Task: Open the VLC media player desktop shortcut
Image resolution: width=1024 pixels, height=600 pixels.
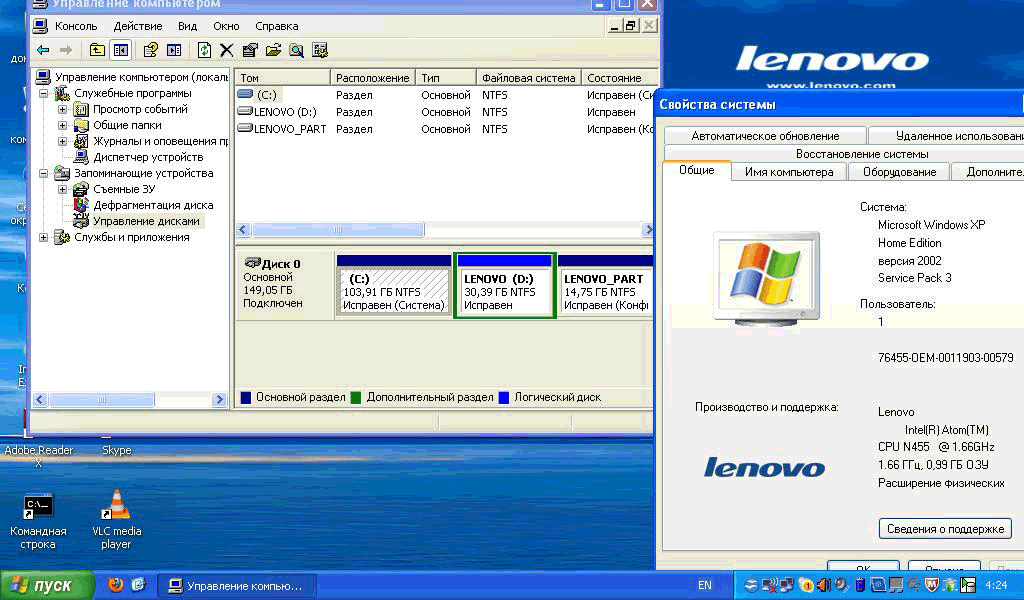Action: [116, 520]
